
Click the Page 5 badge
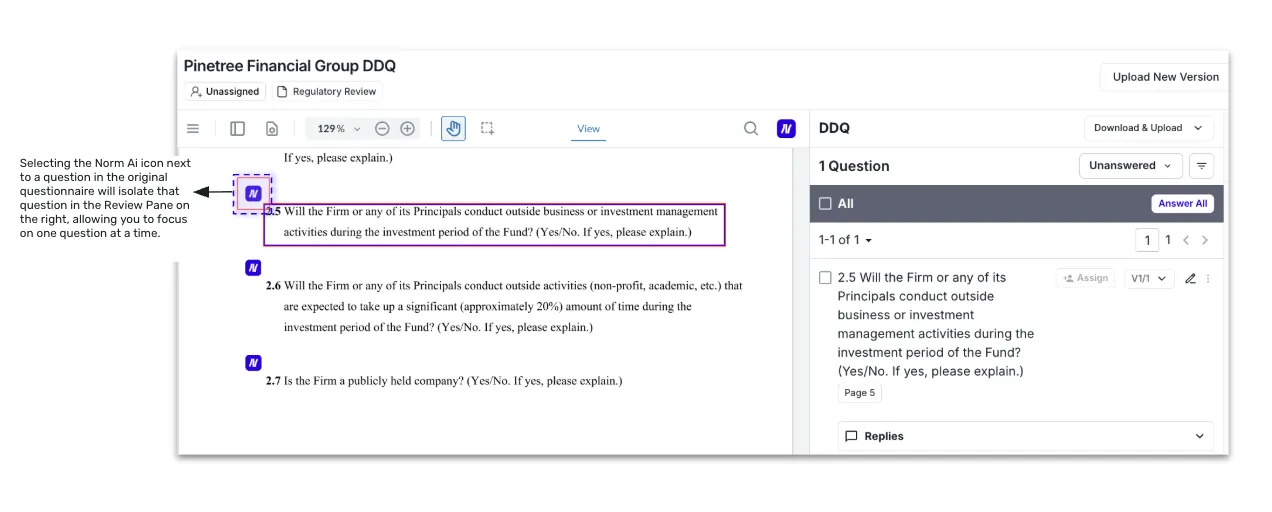[x=859, y=393]
